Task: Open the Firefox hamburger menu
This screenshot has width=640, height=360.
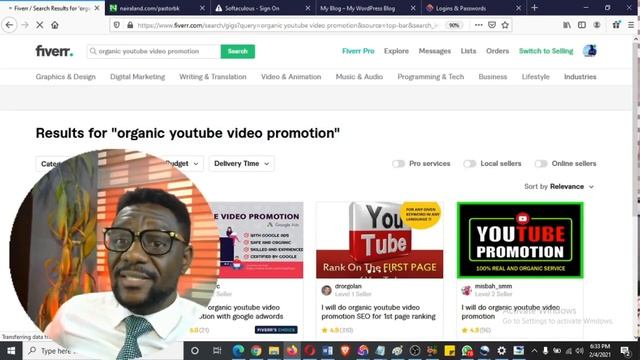Action: coord(631,25)
